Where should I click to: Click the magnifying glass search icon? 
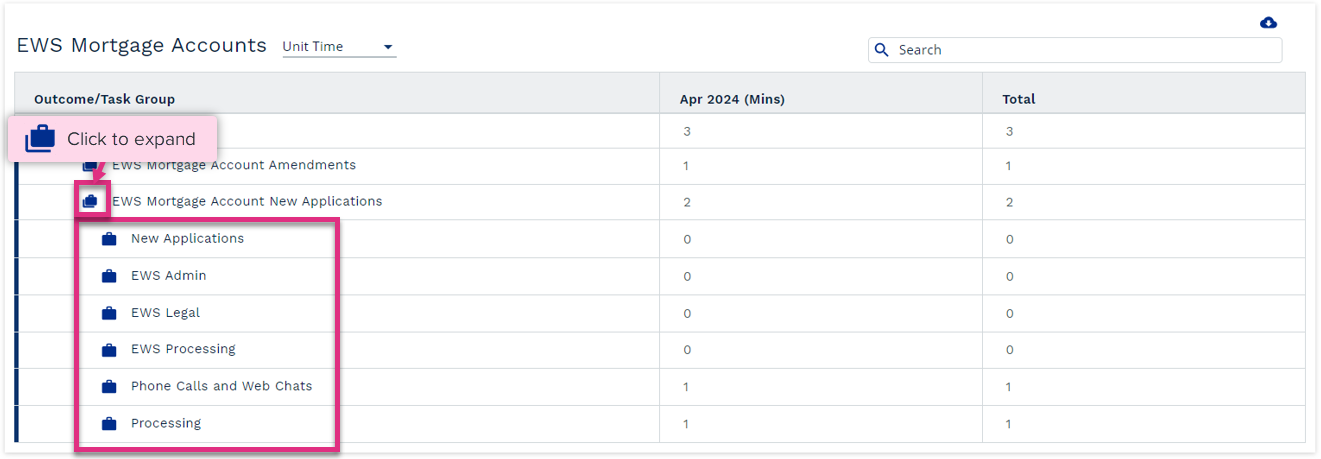pyautogui.click(x=882, y=50)
